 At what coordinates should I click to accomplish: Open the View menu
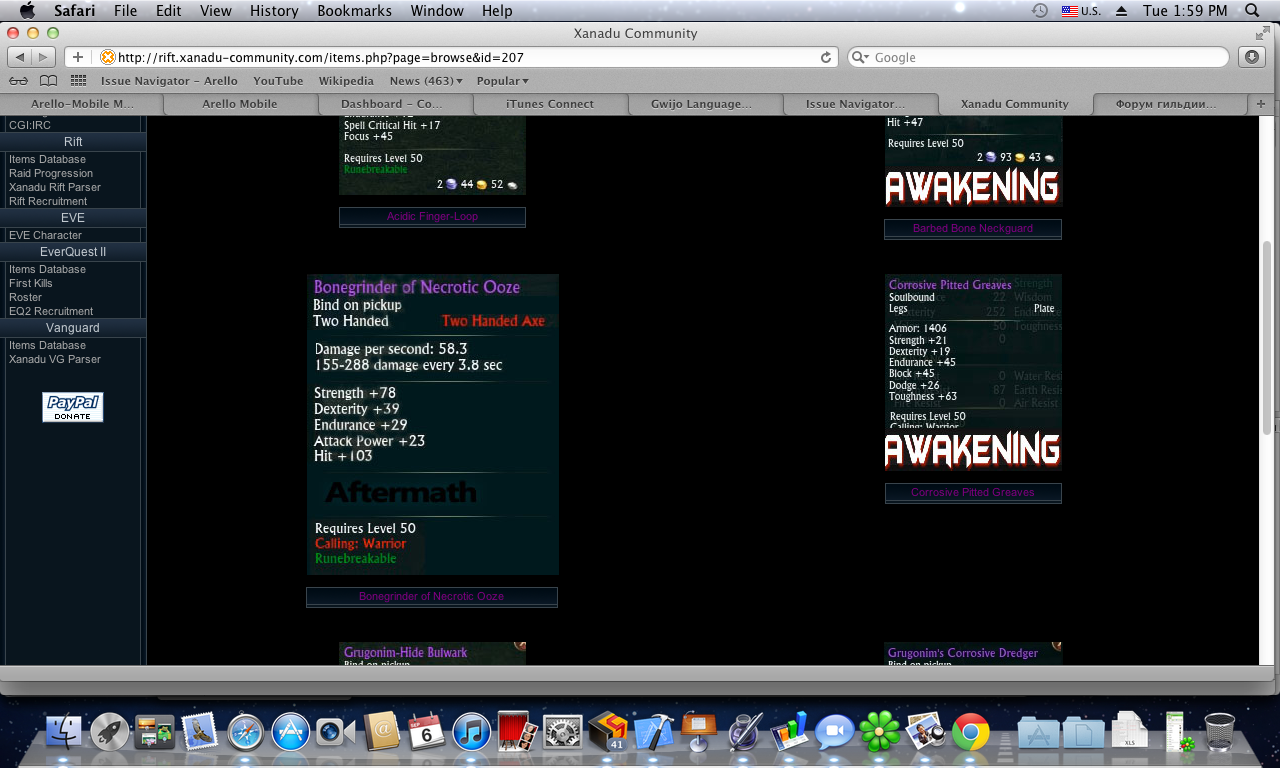(x=216, y=11)
